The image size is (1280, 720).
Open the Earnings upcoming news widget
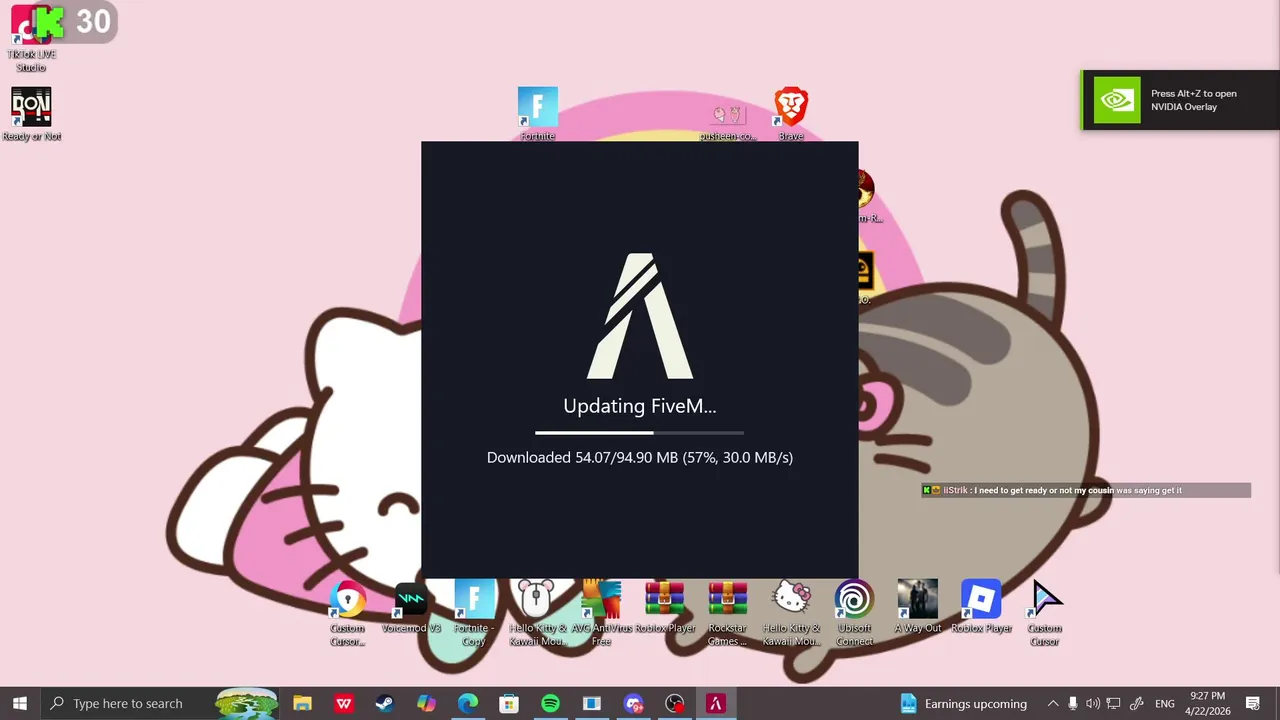tap(964, 703)
